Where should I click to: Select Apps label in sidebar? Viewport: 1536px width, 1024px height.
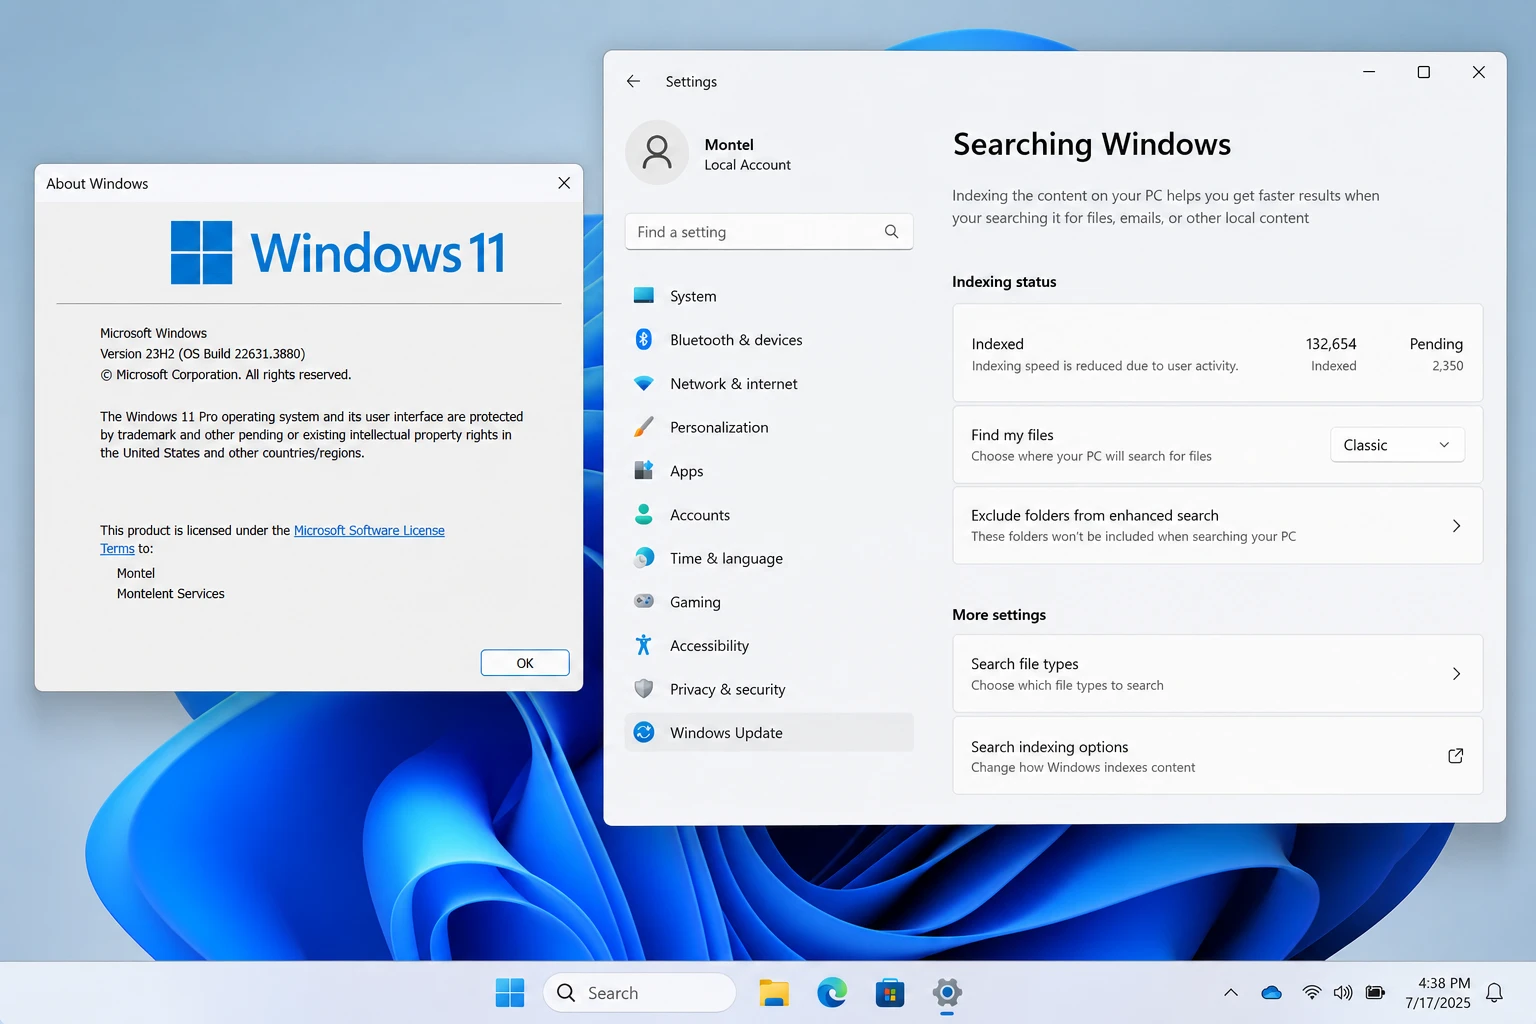[686, 471]
